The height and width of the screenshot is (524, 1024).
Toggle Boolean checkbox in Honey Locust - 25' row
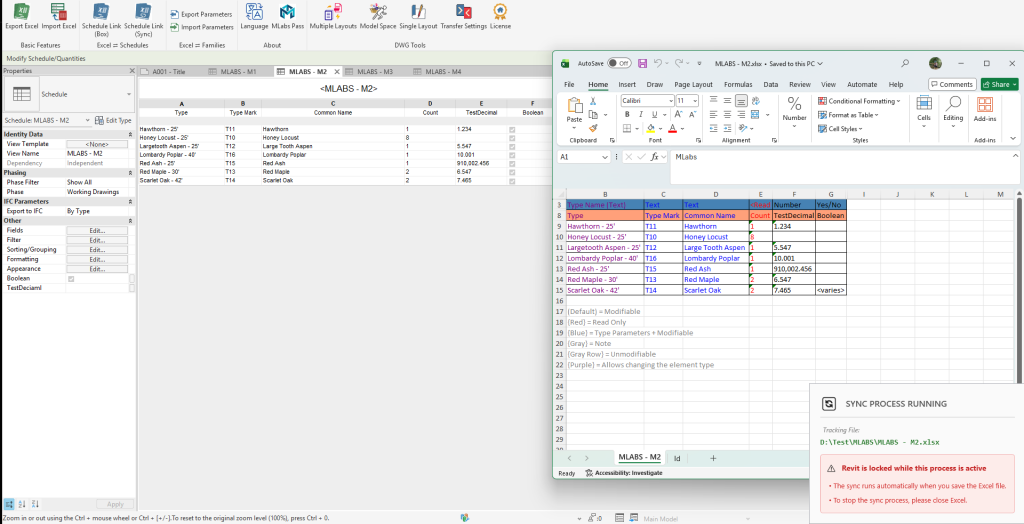pyautogui.click(x=512, y=138)
